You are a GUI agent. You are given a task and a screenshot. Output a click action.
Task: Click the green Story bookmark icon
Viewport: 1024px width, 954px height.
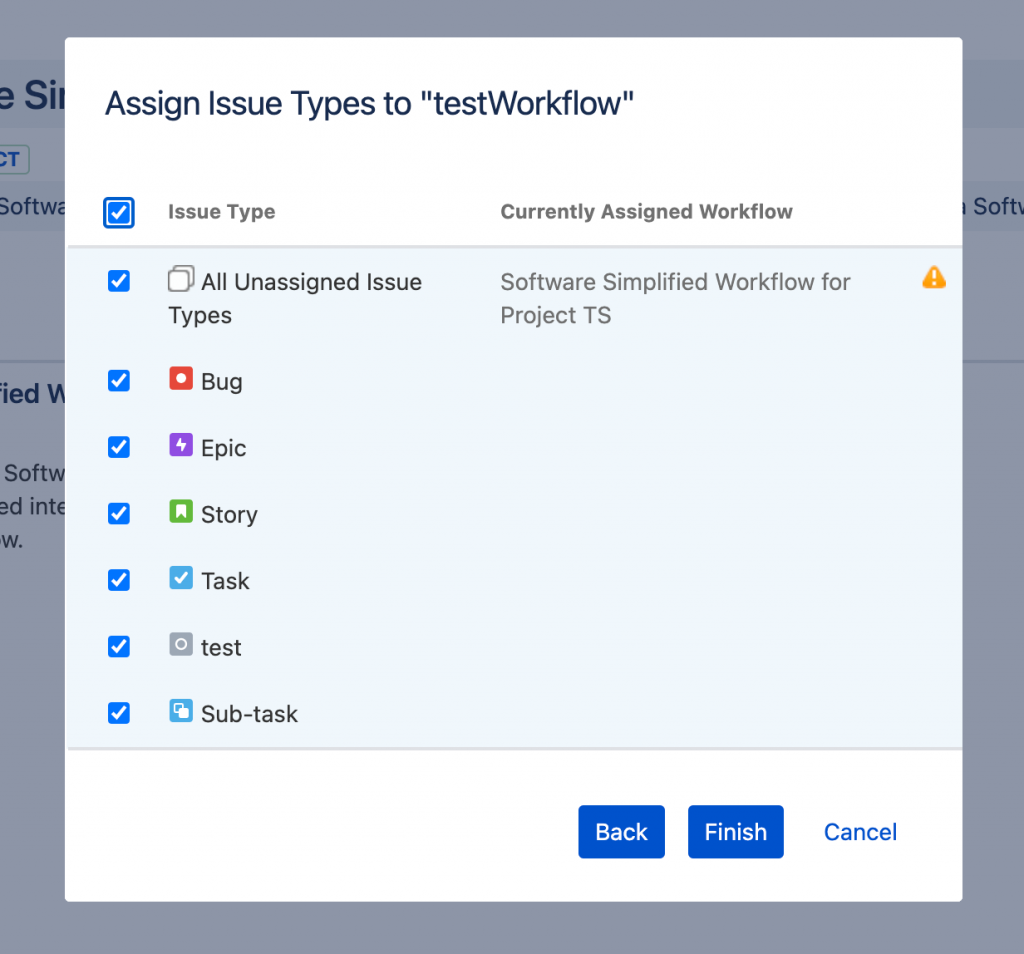(181, 512)
